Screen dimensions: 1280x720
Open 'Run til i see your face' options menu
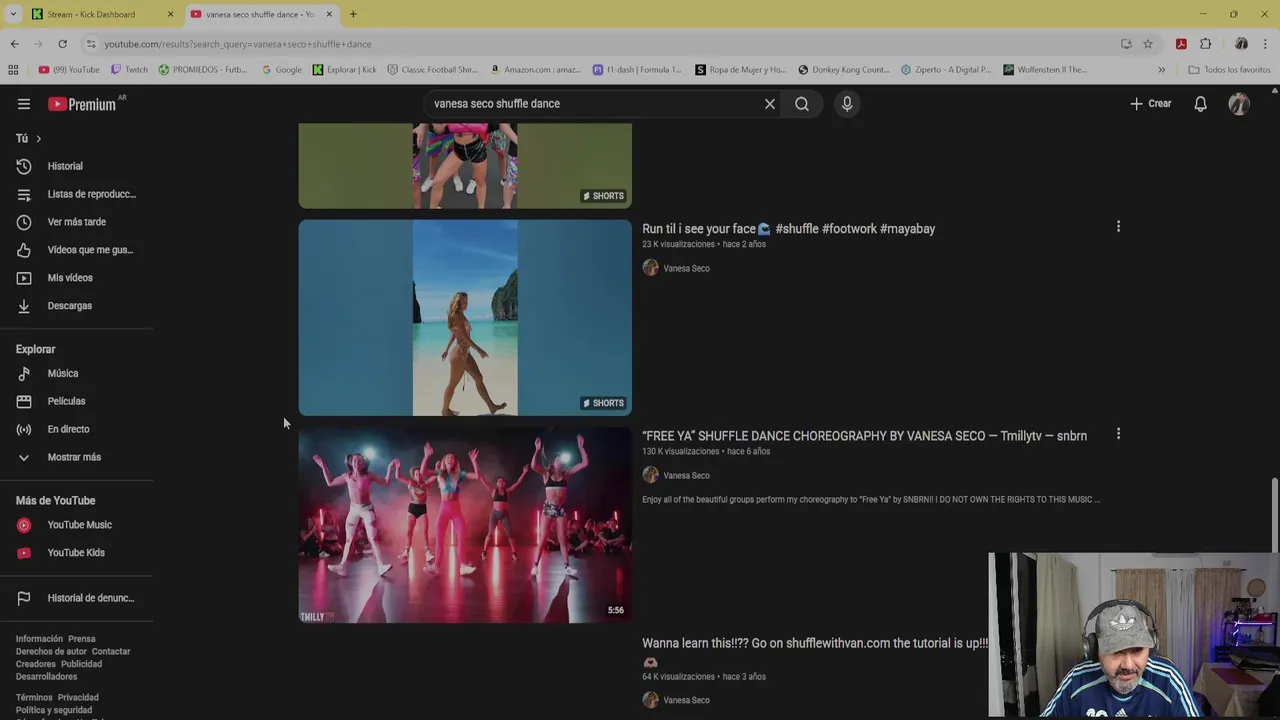(x=1118, y=227)
